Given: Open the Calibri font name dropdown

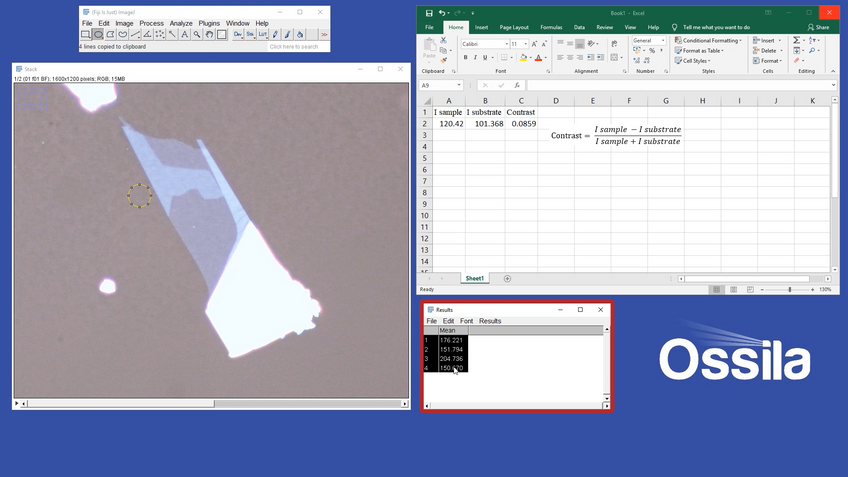Looking at the screenshot, I should [507, 44].
